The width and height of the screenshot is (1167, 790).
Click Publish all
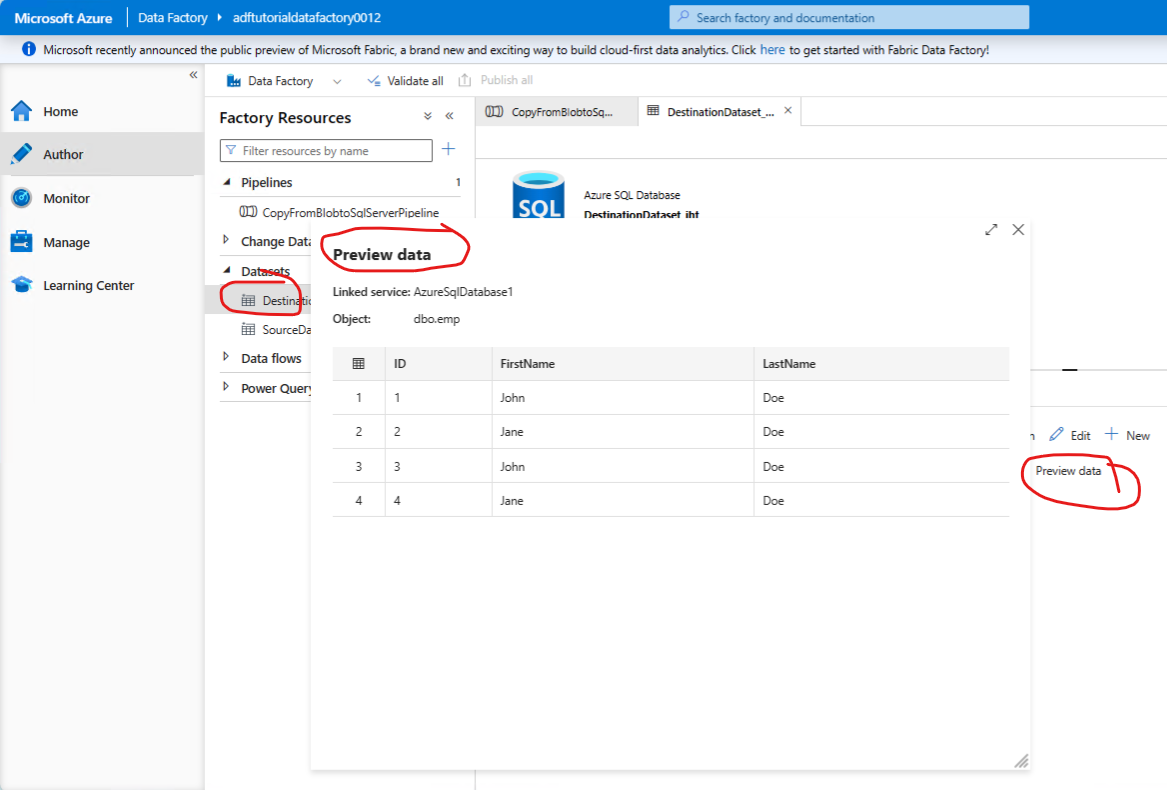point(496,80)
